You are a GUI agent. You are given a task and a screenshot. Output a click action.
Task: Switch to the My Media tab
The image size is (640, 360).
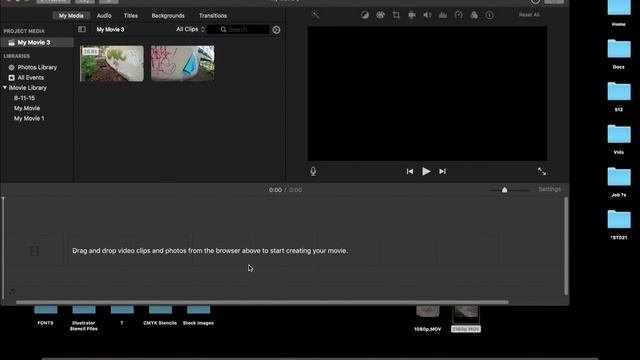[71, 16]
